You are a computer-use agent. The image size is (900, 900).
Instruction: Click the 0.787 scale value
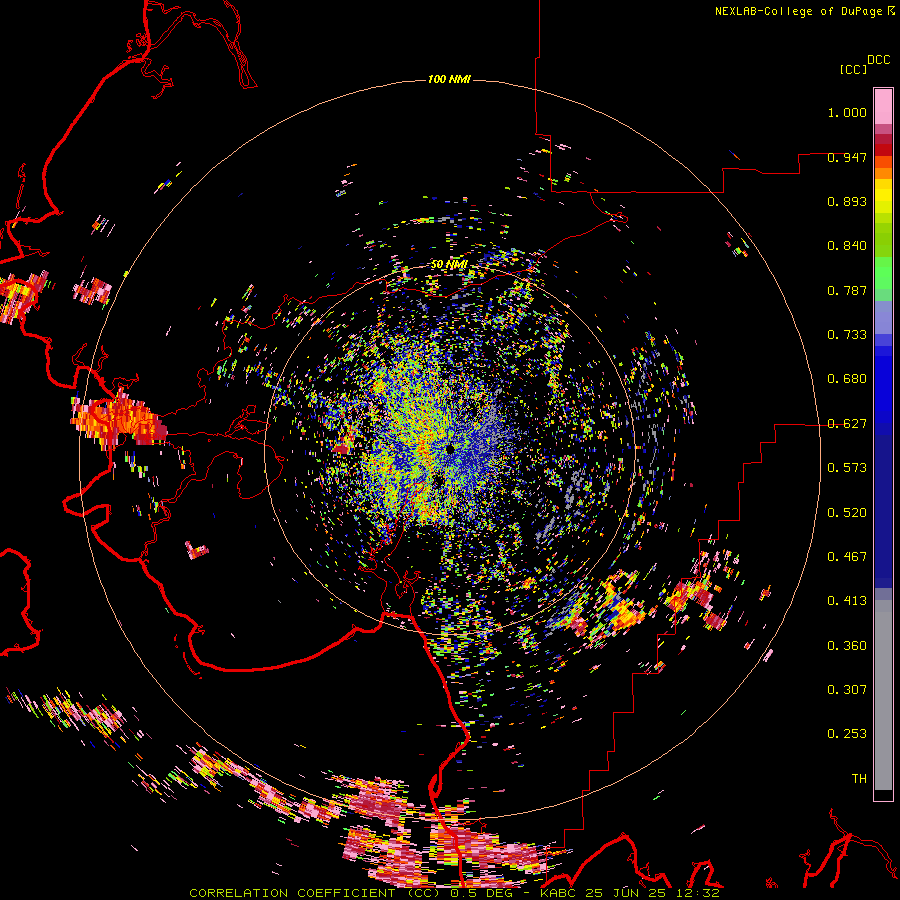click(847, 290)
